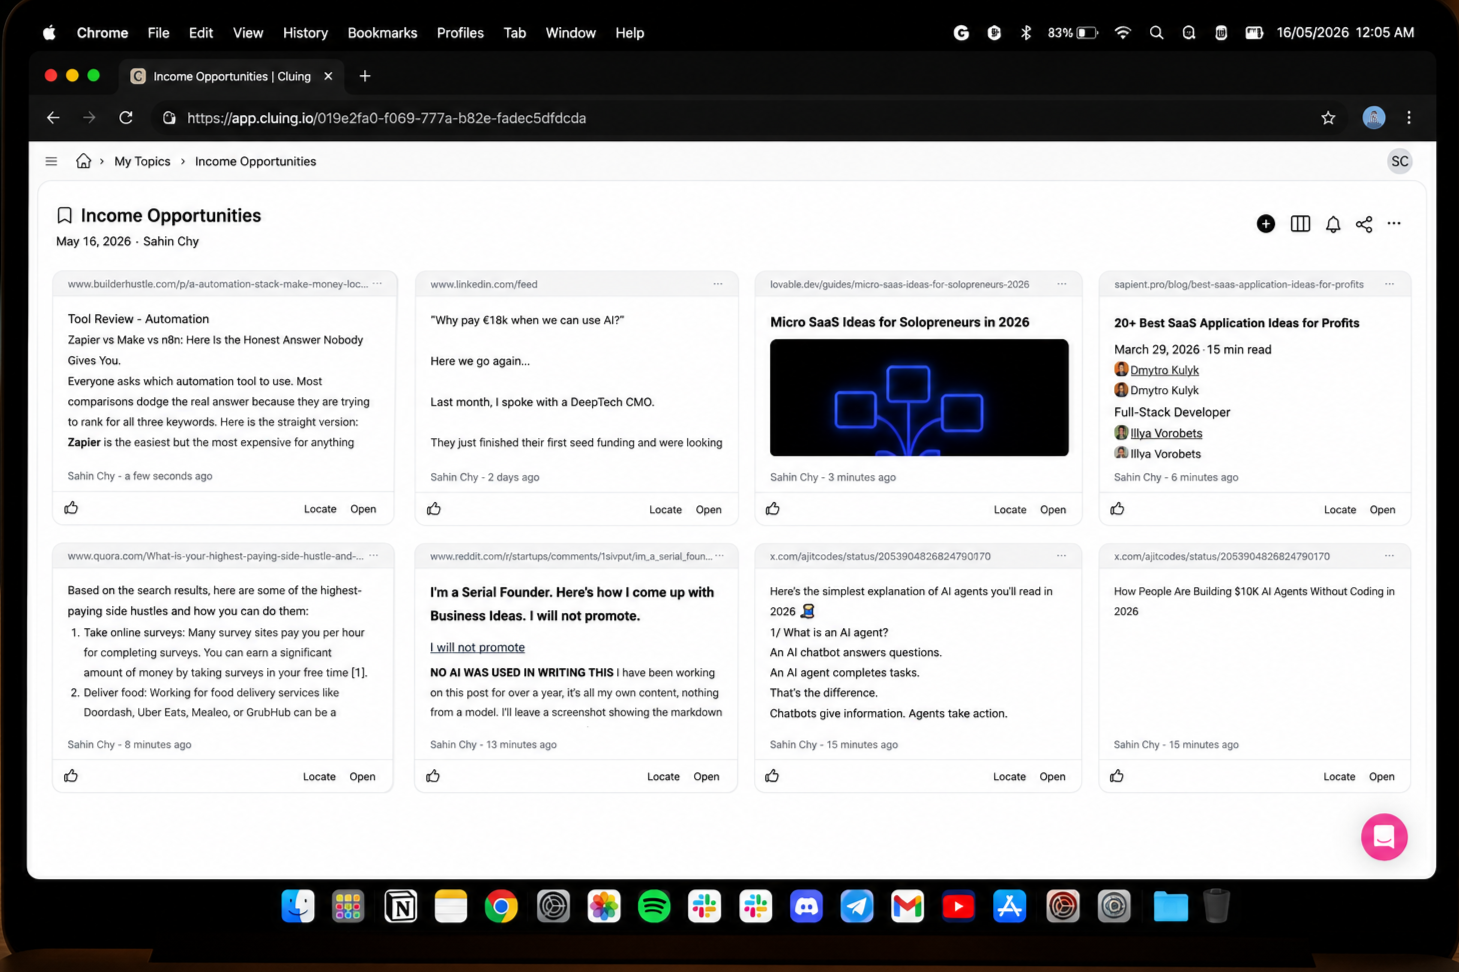
Task: Launch Spotify from the dock
Action: click(654, 907)
